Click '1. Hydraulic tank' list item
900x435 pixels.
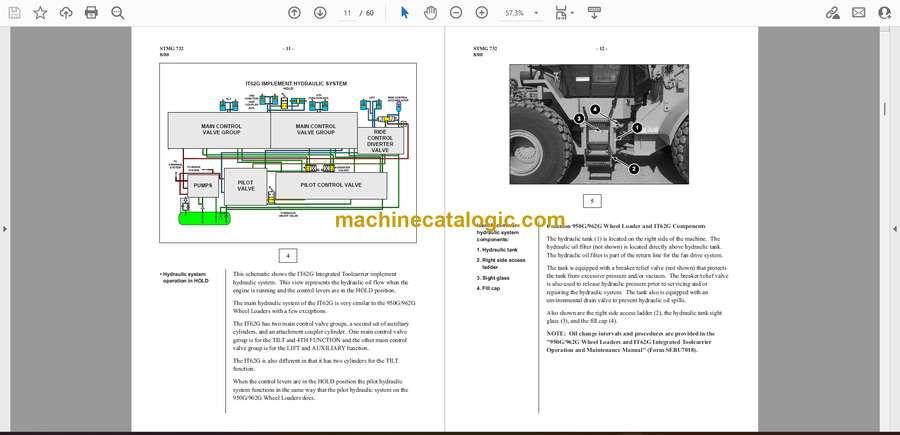pyautogui.click(x=496, y=250)
